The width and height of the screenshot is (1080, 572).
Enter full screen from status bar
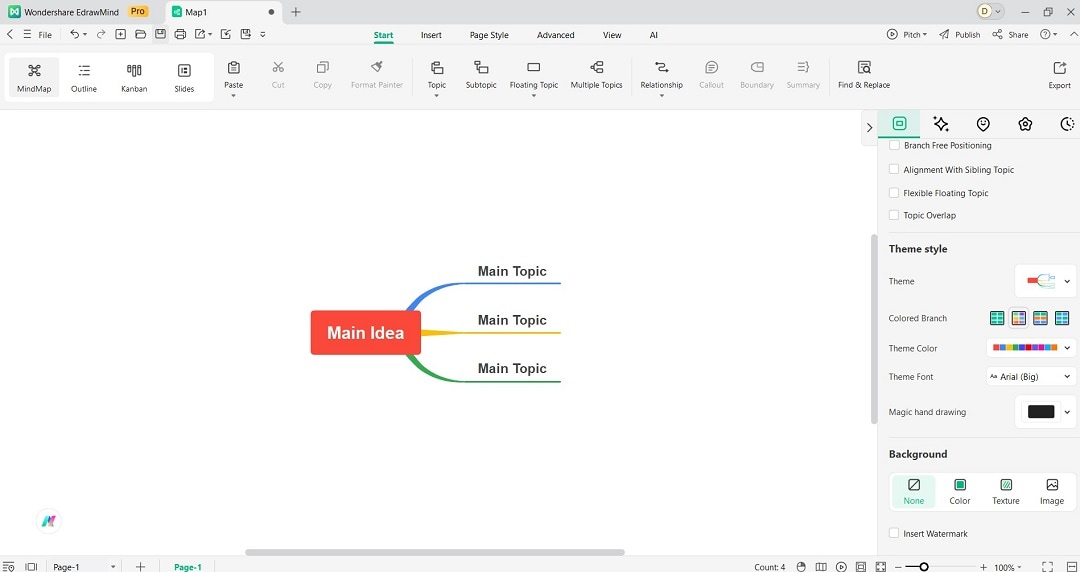click(1047, 566)
